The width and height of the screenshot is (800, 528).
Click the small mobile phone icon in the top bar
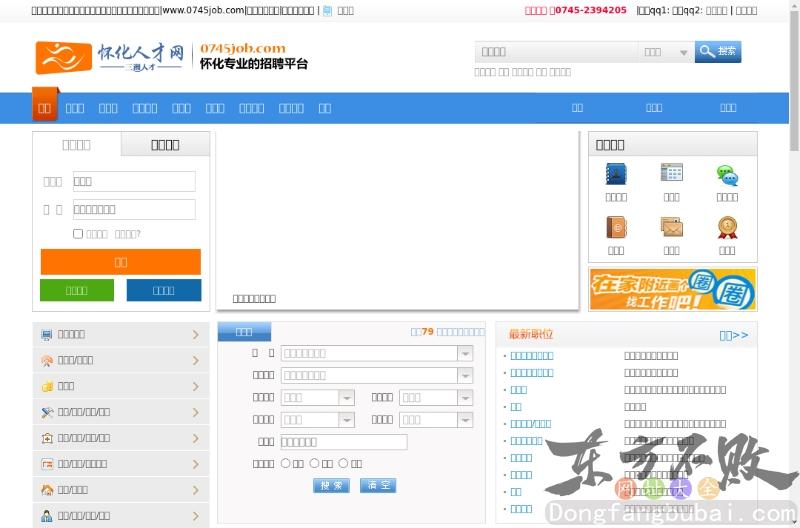pyautogui.click(x=328, y=11)
